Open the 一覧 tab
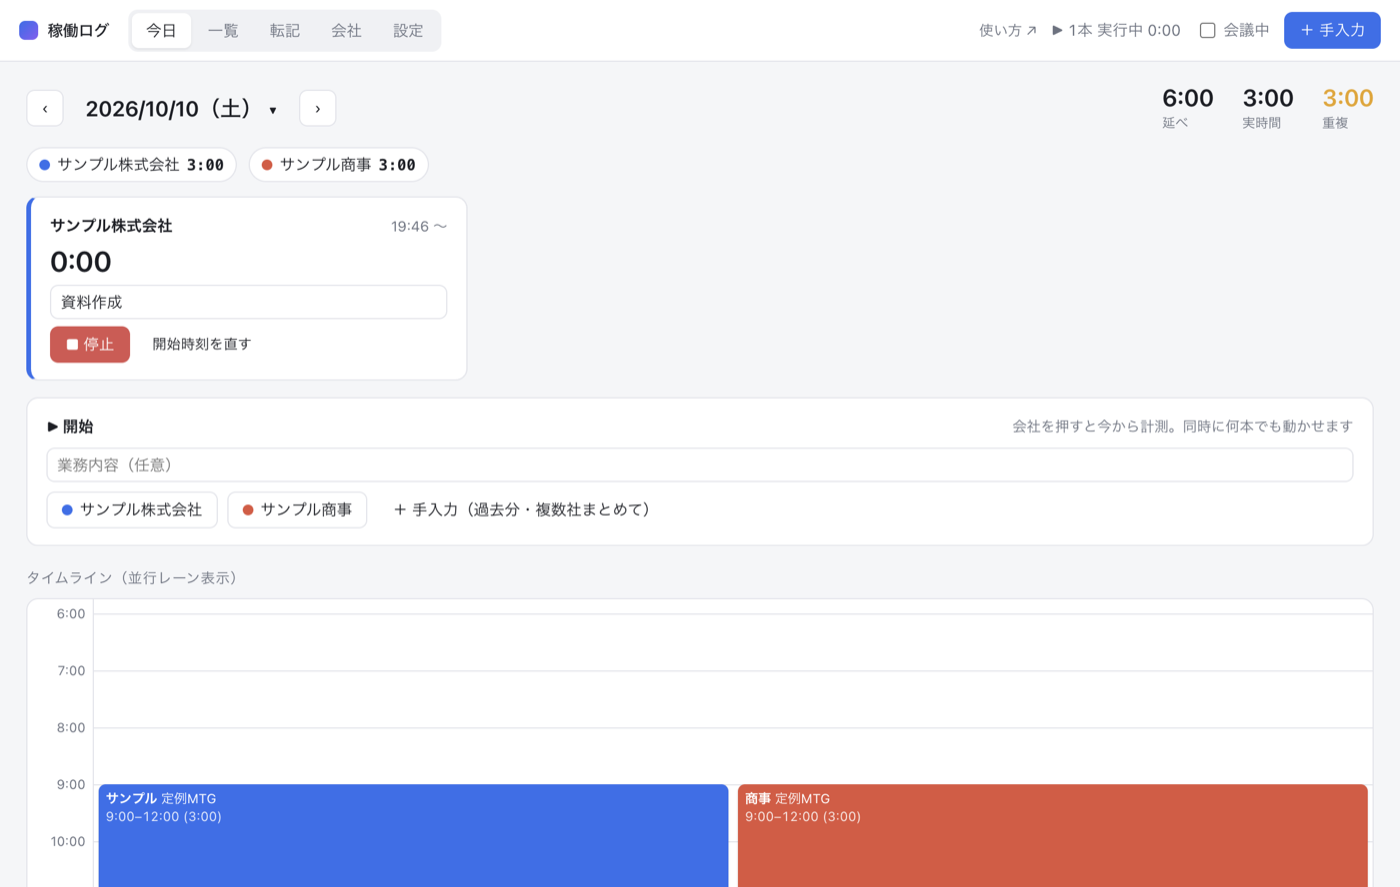 coord(223,30)
